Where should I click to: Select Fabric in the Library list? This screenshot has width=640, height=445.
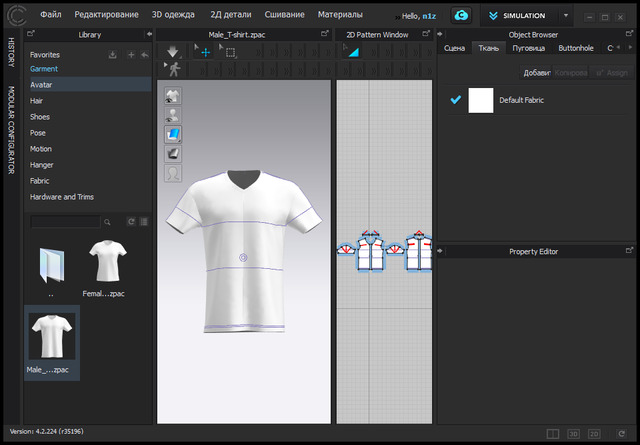point(40,181)
